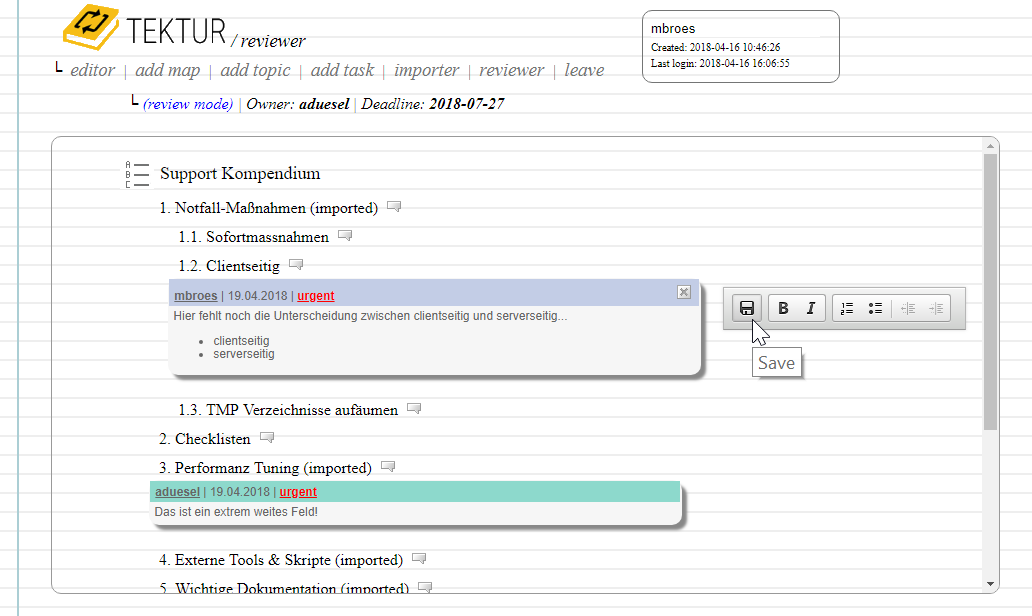Click the Save icon in comment toolbar
This screenshot has height=616, width=1032.
click(x=747, y=308)
